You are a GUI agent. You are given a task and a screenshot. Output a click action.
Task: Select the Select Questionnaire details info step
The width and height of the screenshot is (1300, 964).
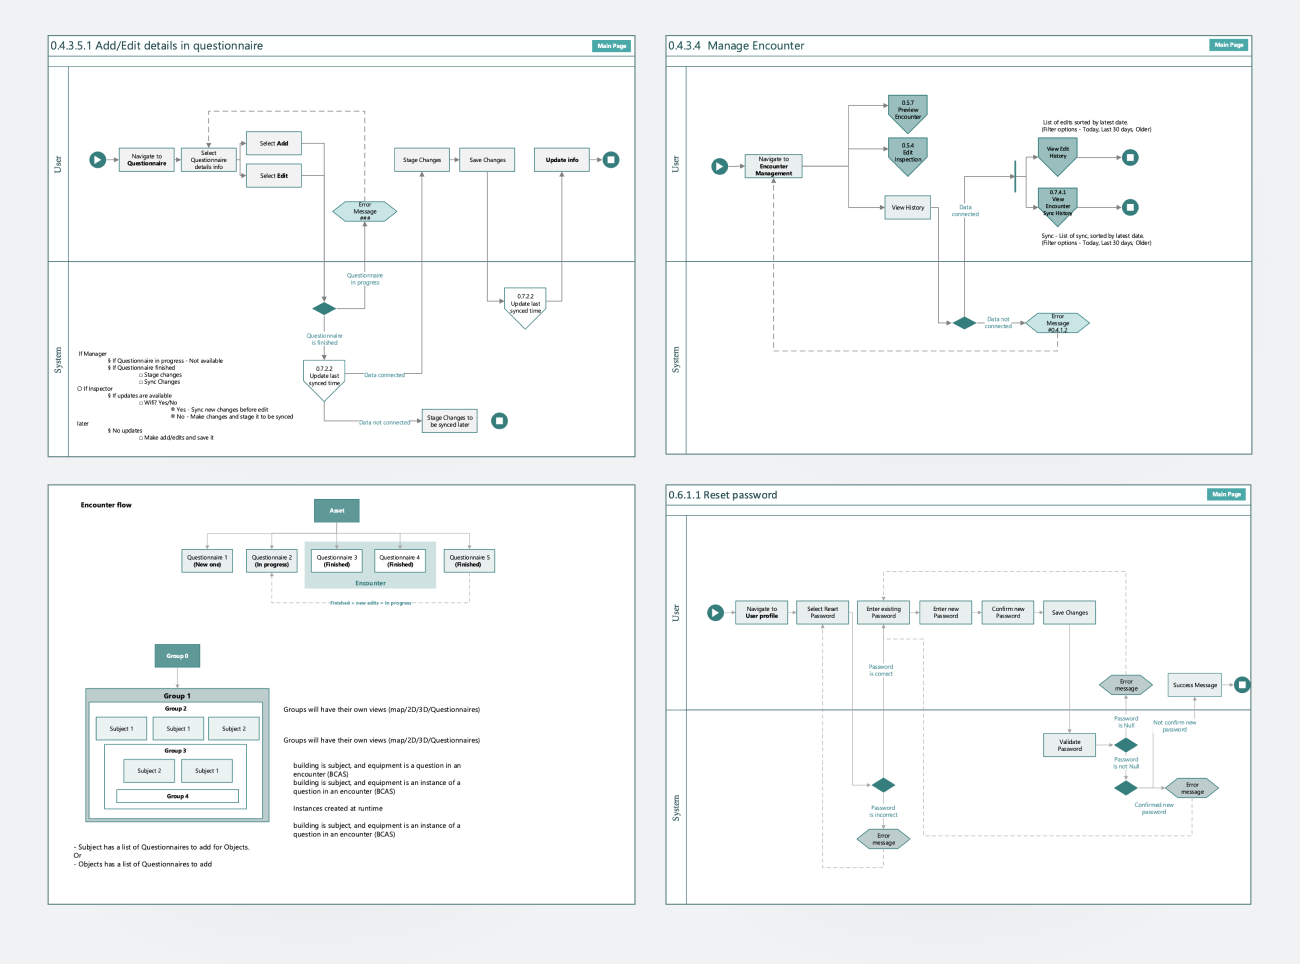[209, 160]
